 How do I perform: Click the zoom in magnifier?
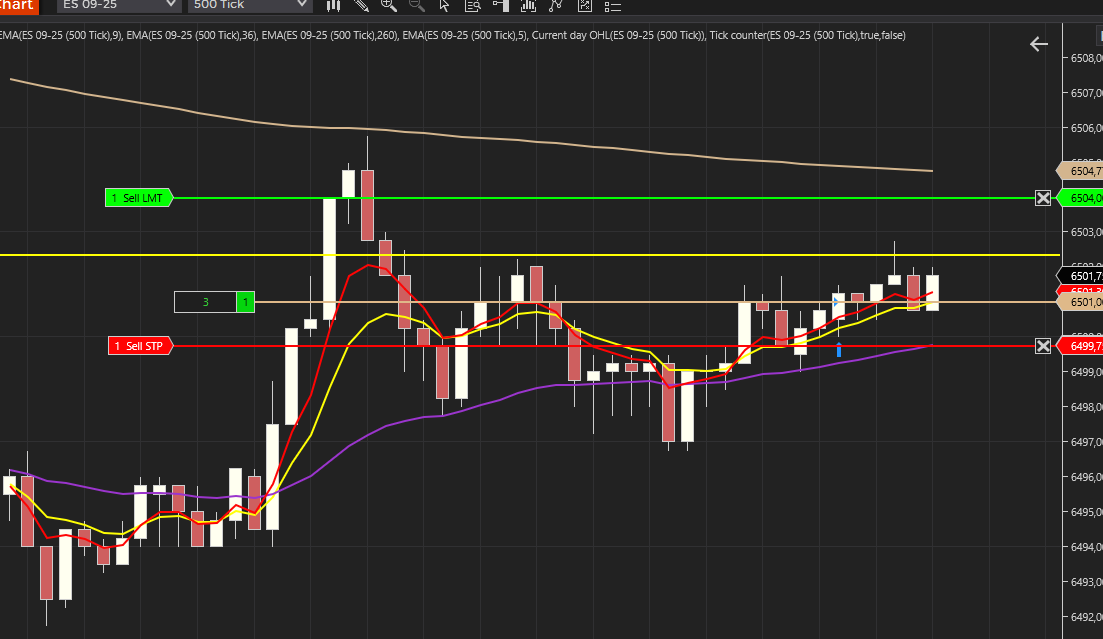(x=388, y=6)
